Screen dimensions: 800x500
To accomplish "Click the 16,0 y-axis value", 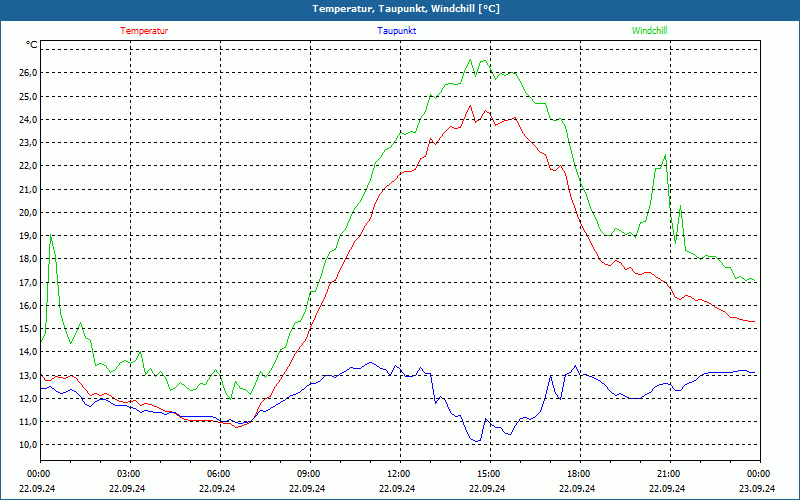I will (x=29, y=306).
